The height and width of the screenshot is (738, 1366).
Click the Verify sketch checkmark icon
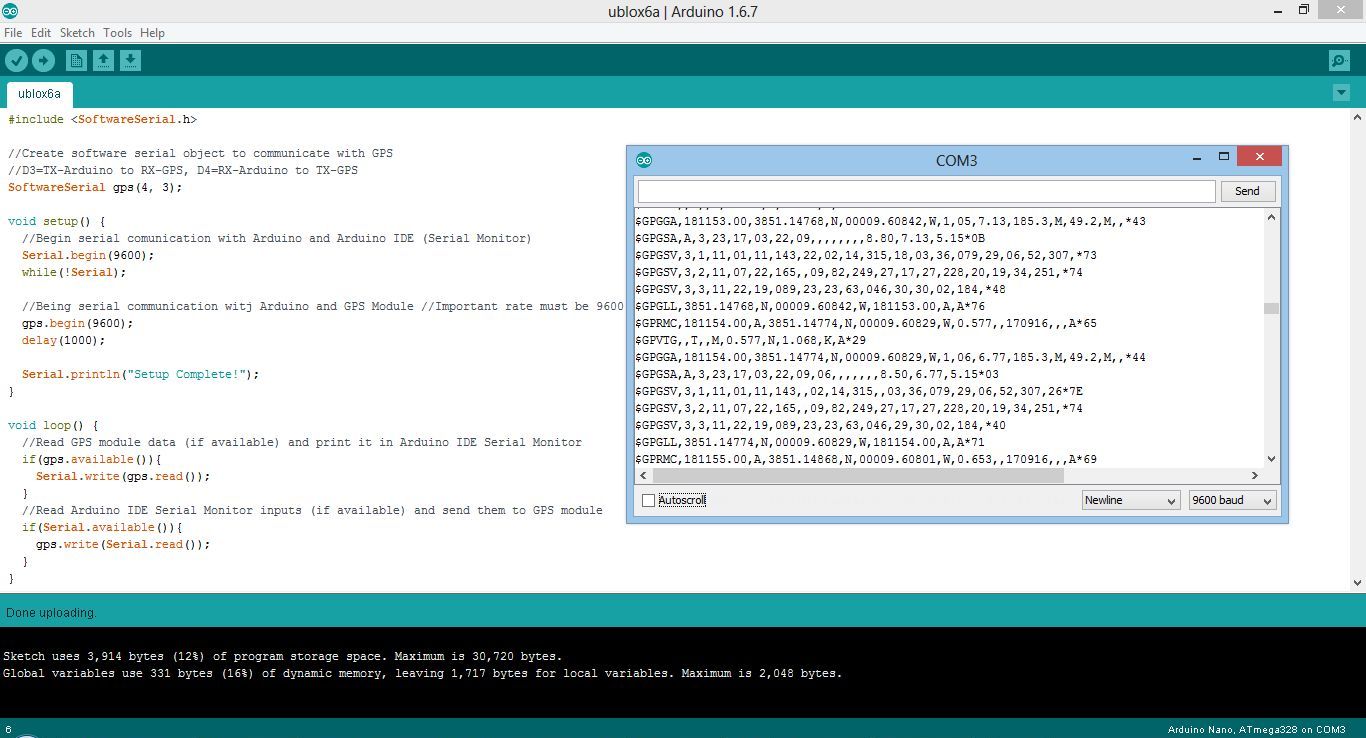click(x=16, y=61)
